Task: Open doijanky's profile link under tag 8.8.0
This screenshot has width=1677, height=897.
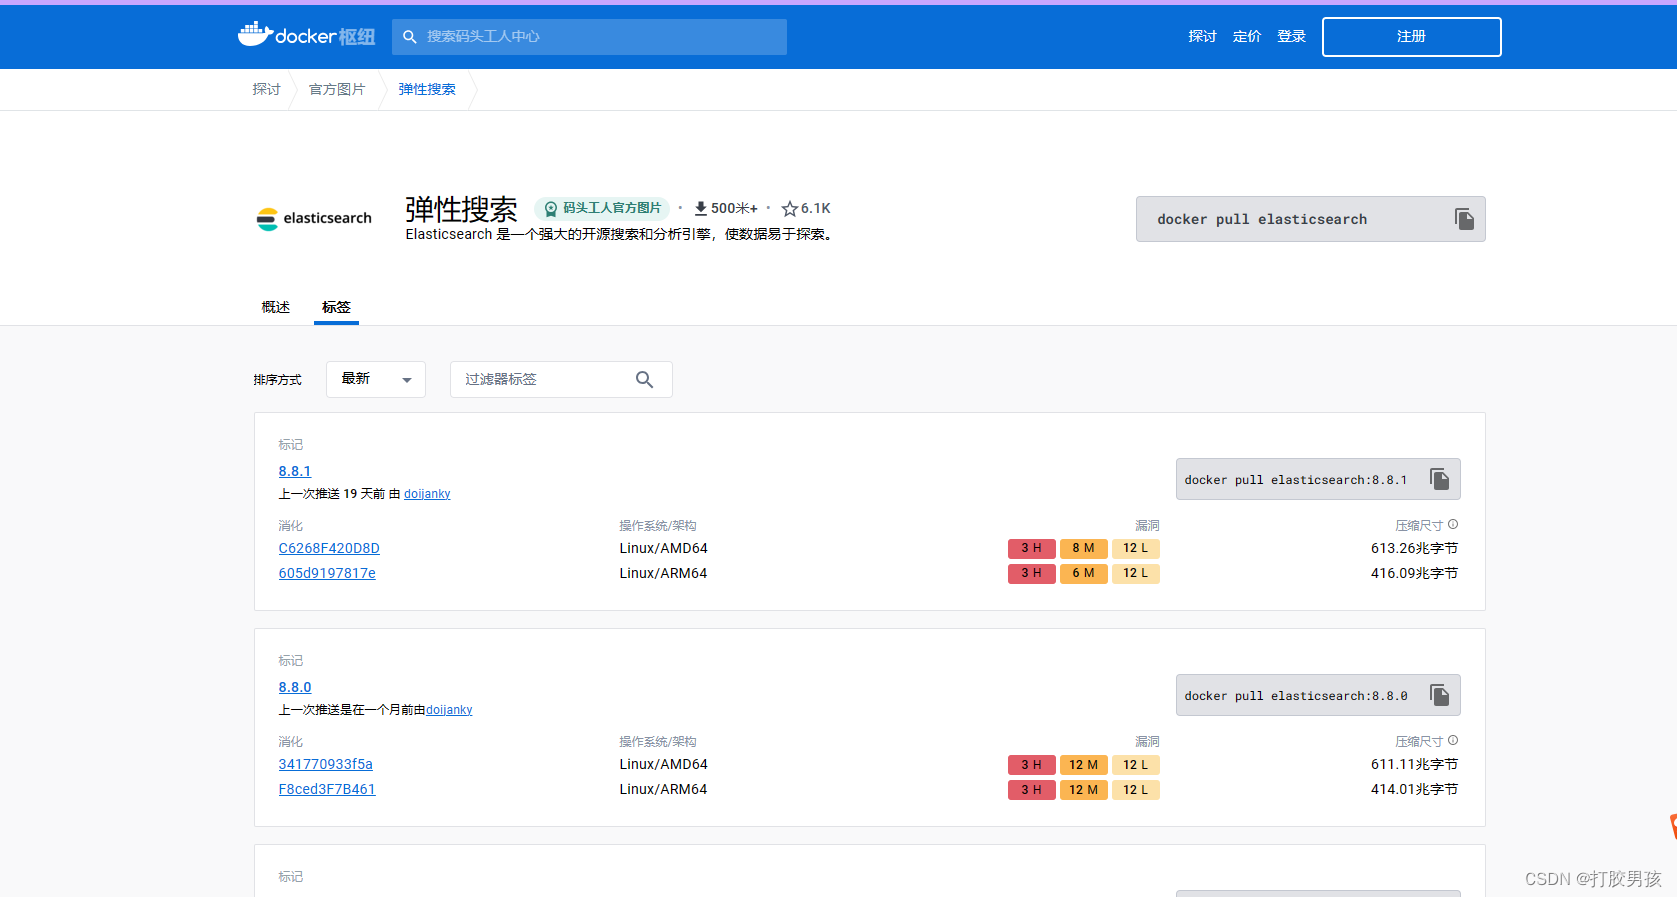Action: (x=449, y=710)
